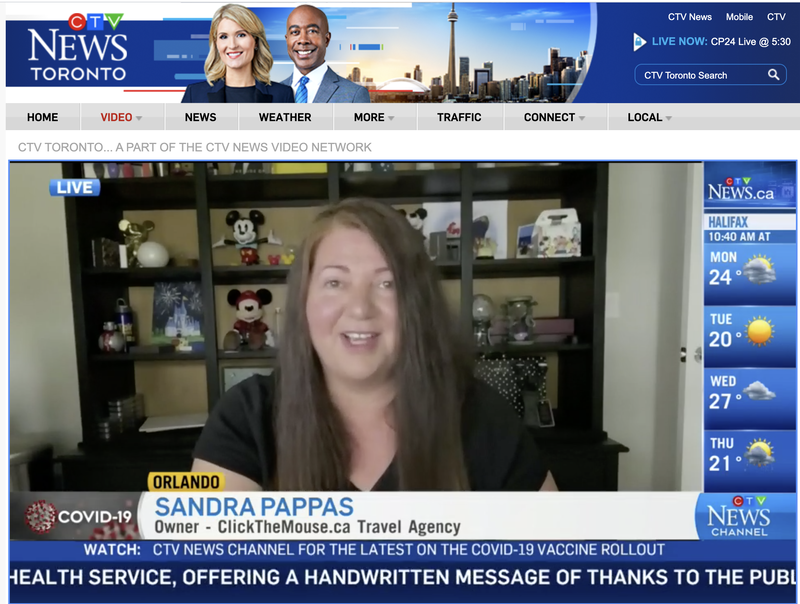Click the CTV News Toronto logo
Image resolution: width=800 pixels, height=604 pixels.
point(78,48)
